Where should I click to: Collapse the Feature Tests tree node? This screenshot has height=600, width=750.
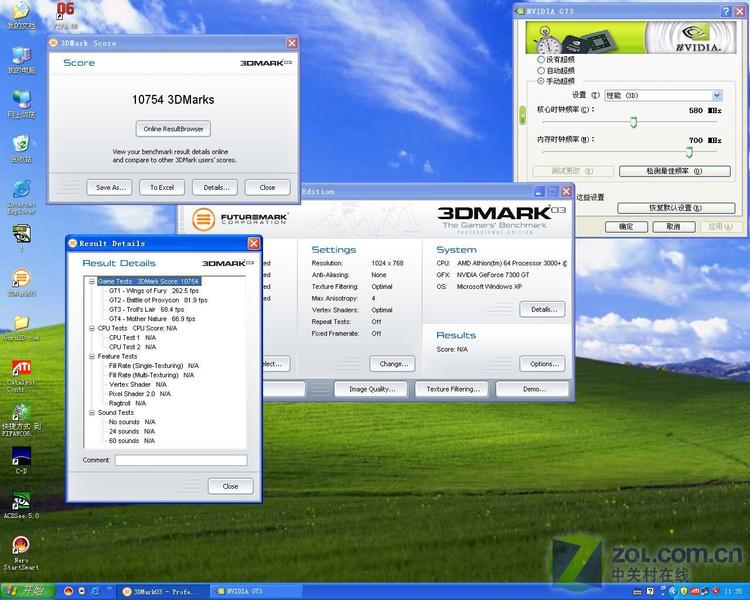click(x=91, y=356)
